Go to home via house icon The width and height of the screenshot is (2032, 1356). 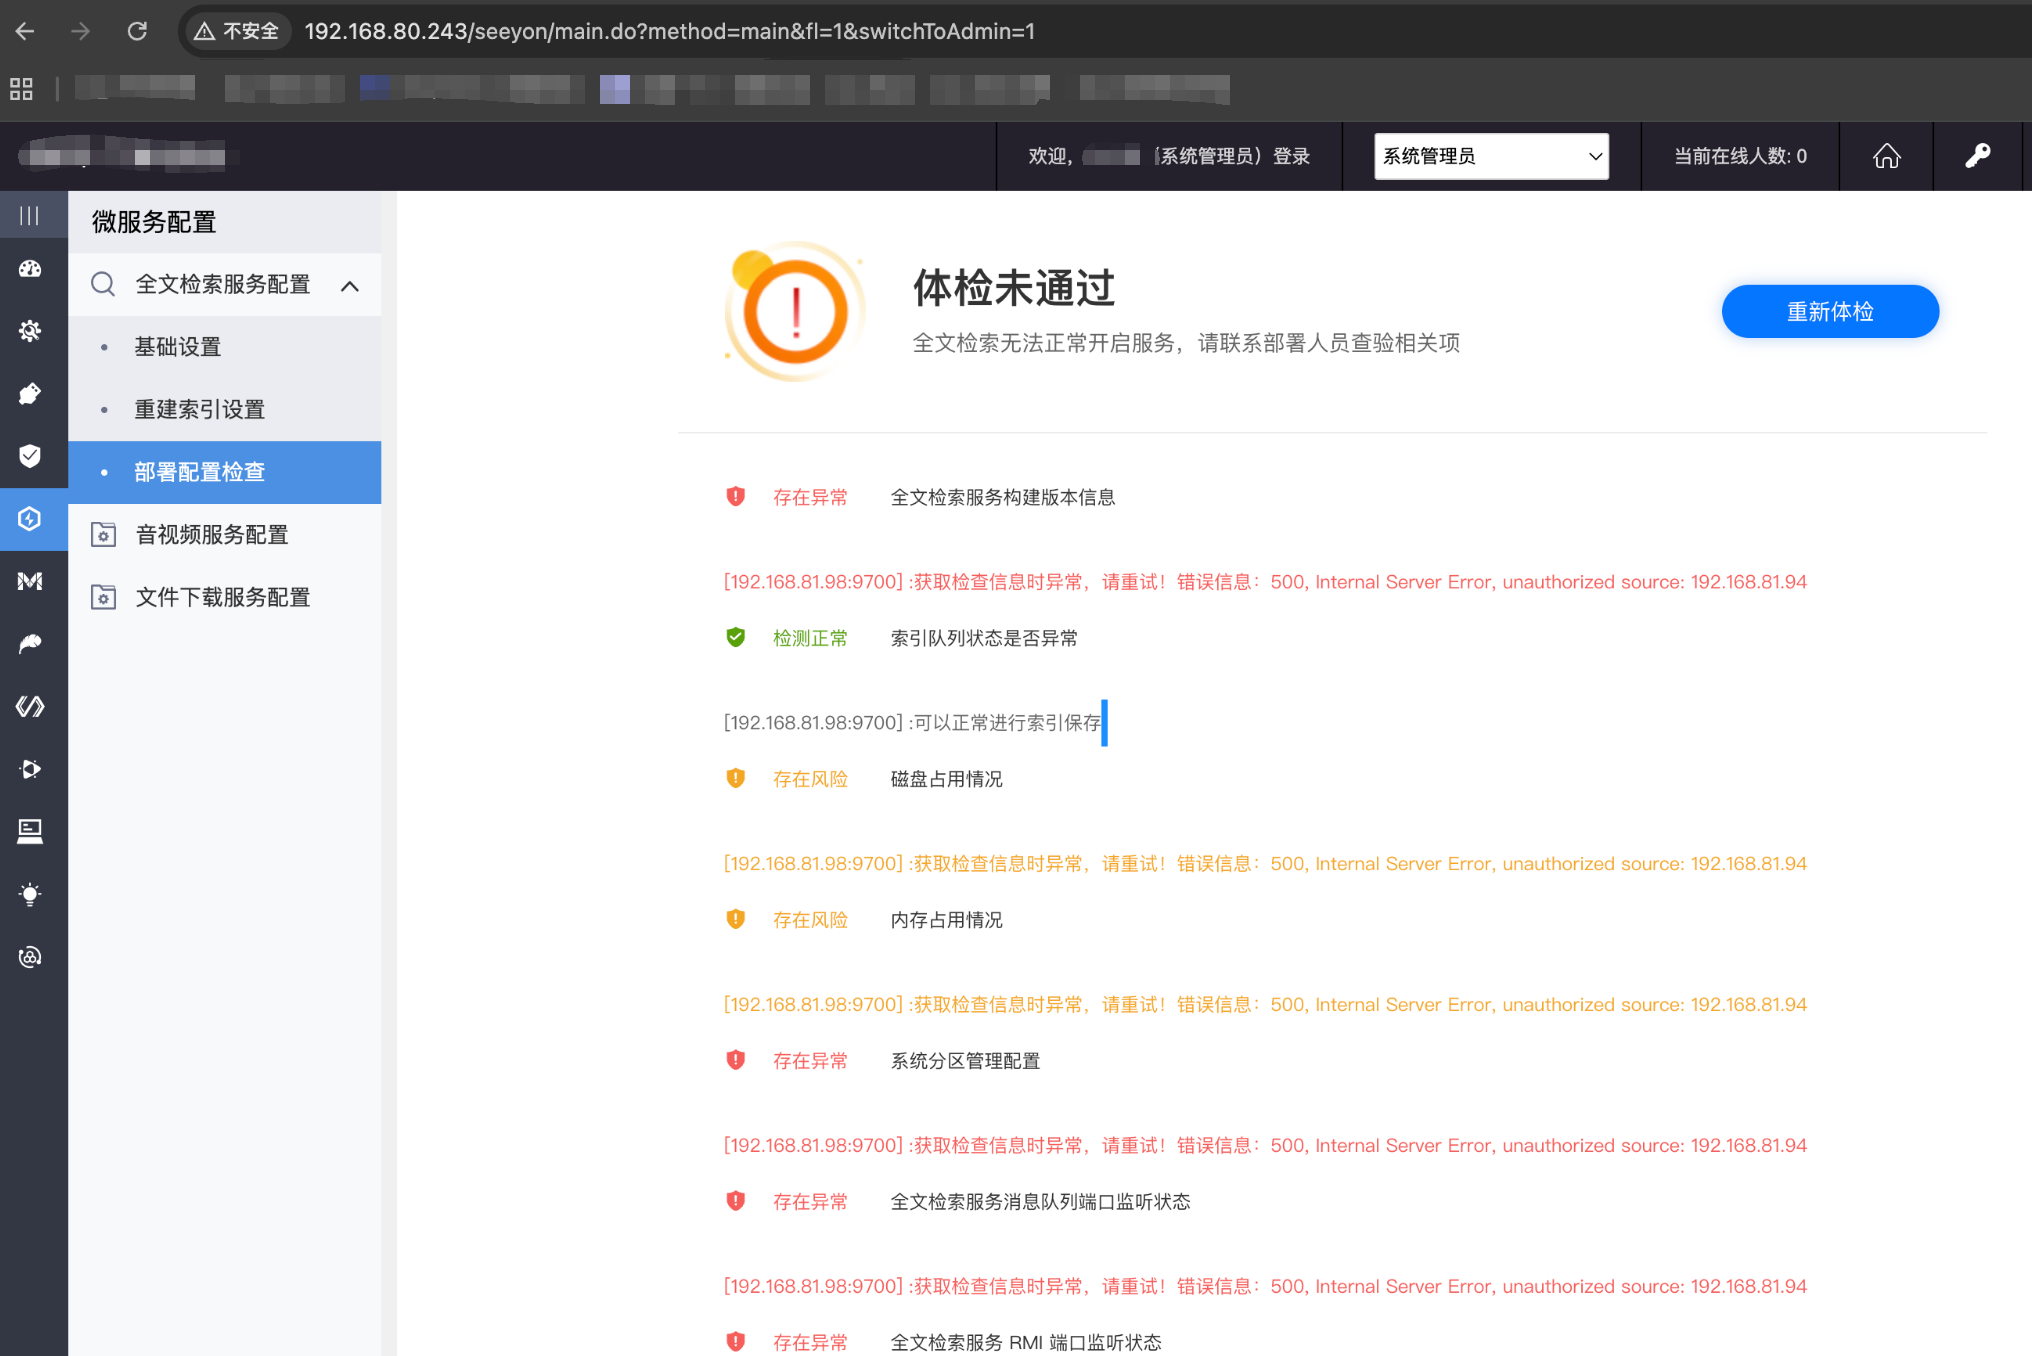click(1886, 156)
